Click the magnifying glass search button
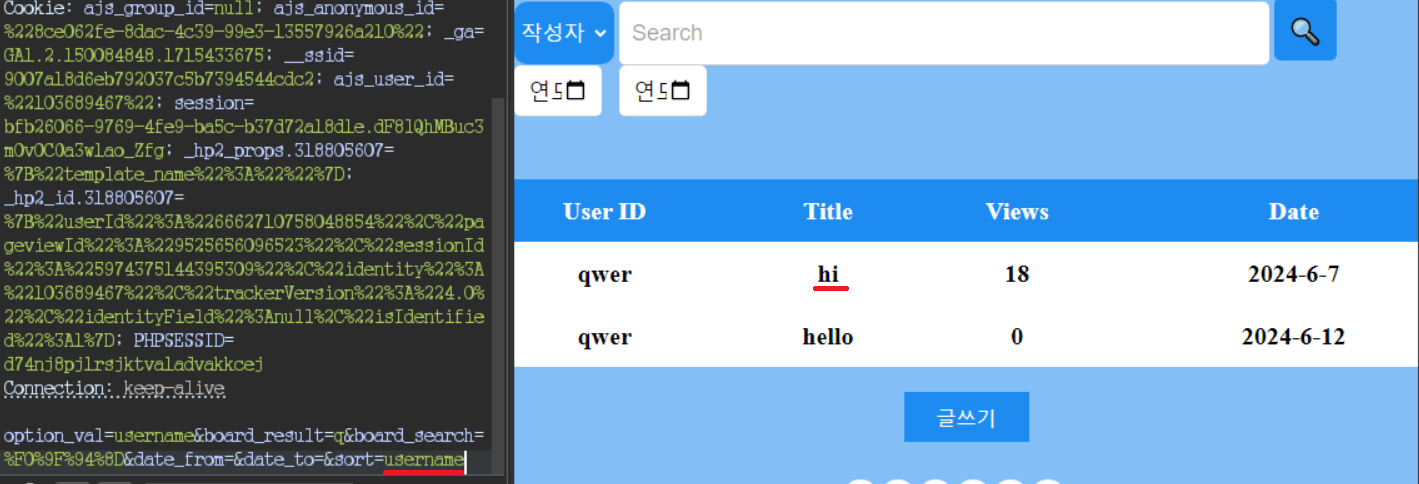Image resolution: width=1419 pixels, height=484 pixels. point(1305,31)
